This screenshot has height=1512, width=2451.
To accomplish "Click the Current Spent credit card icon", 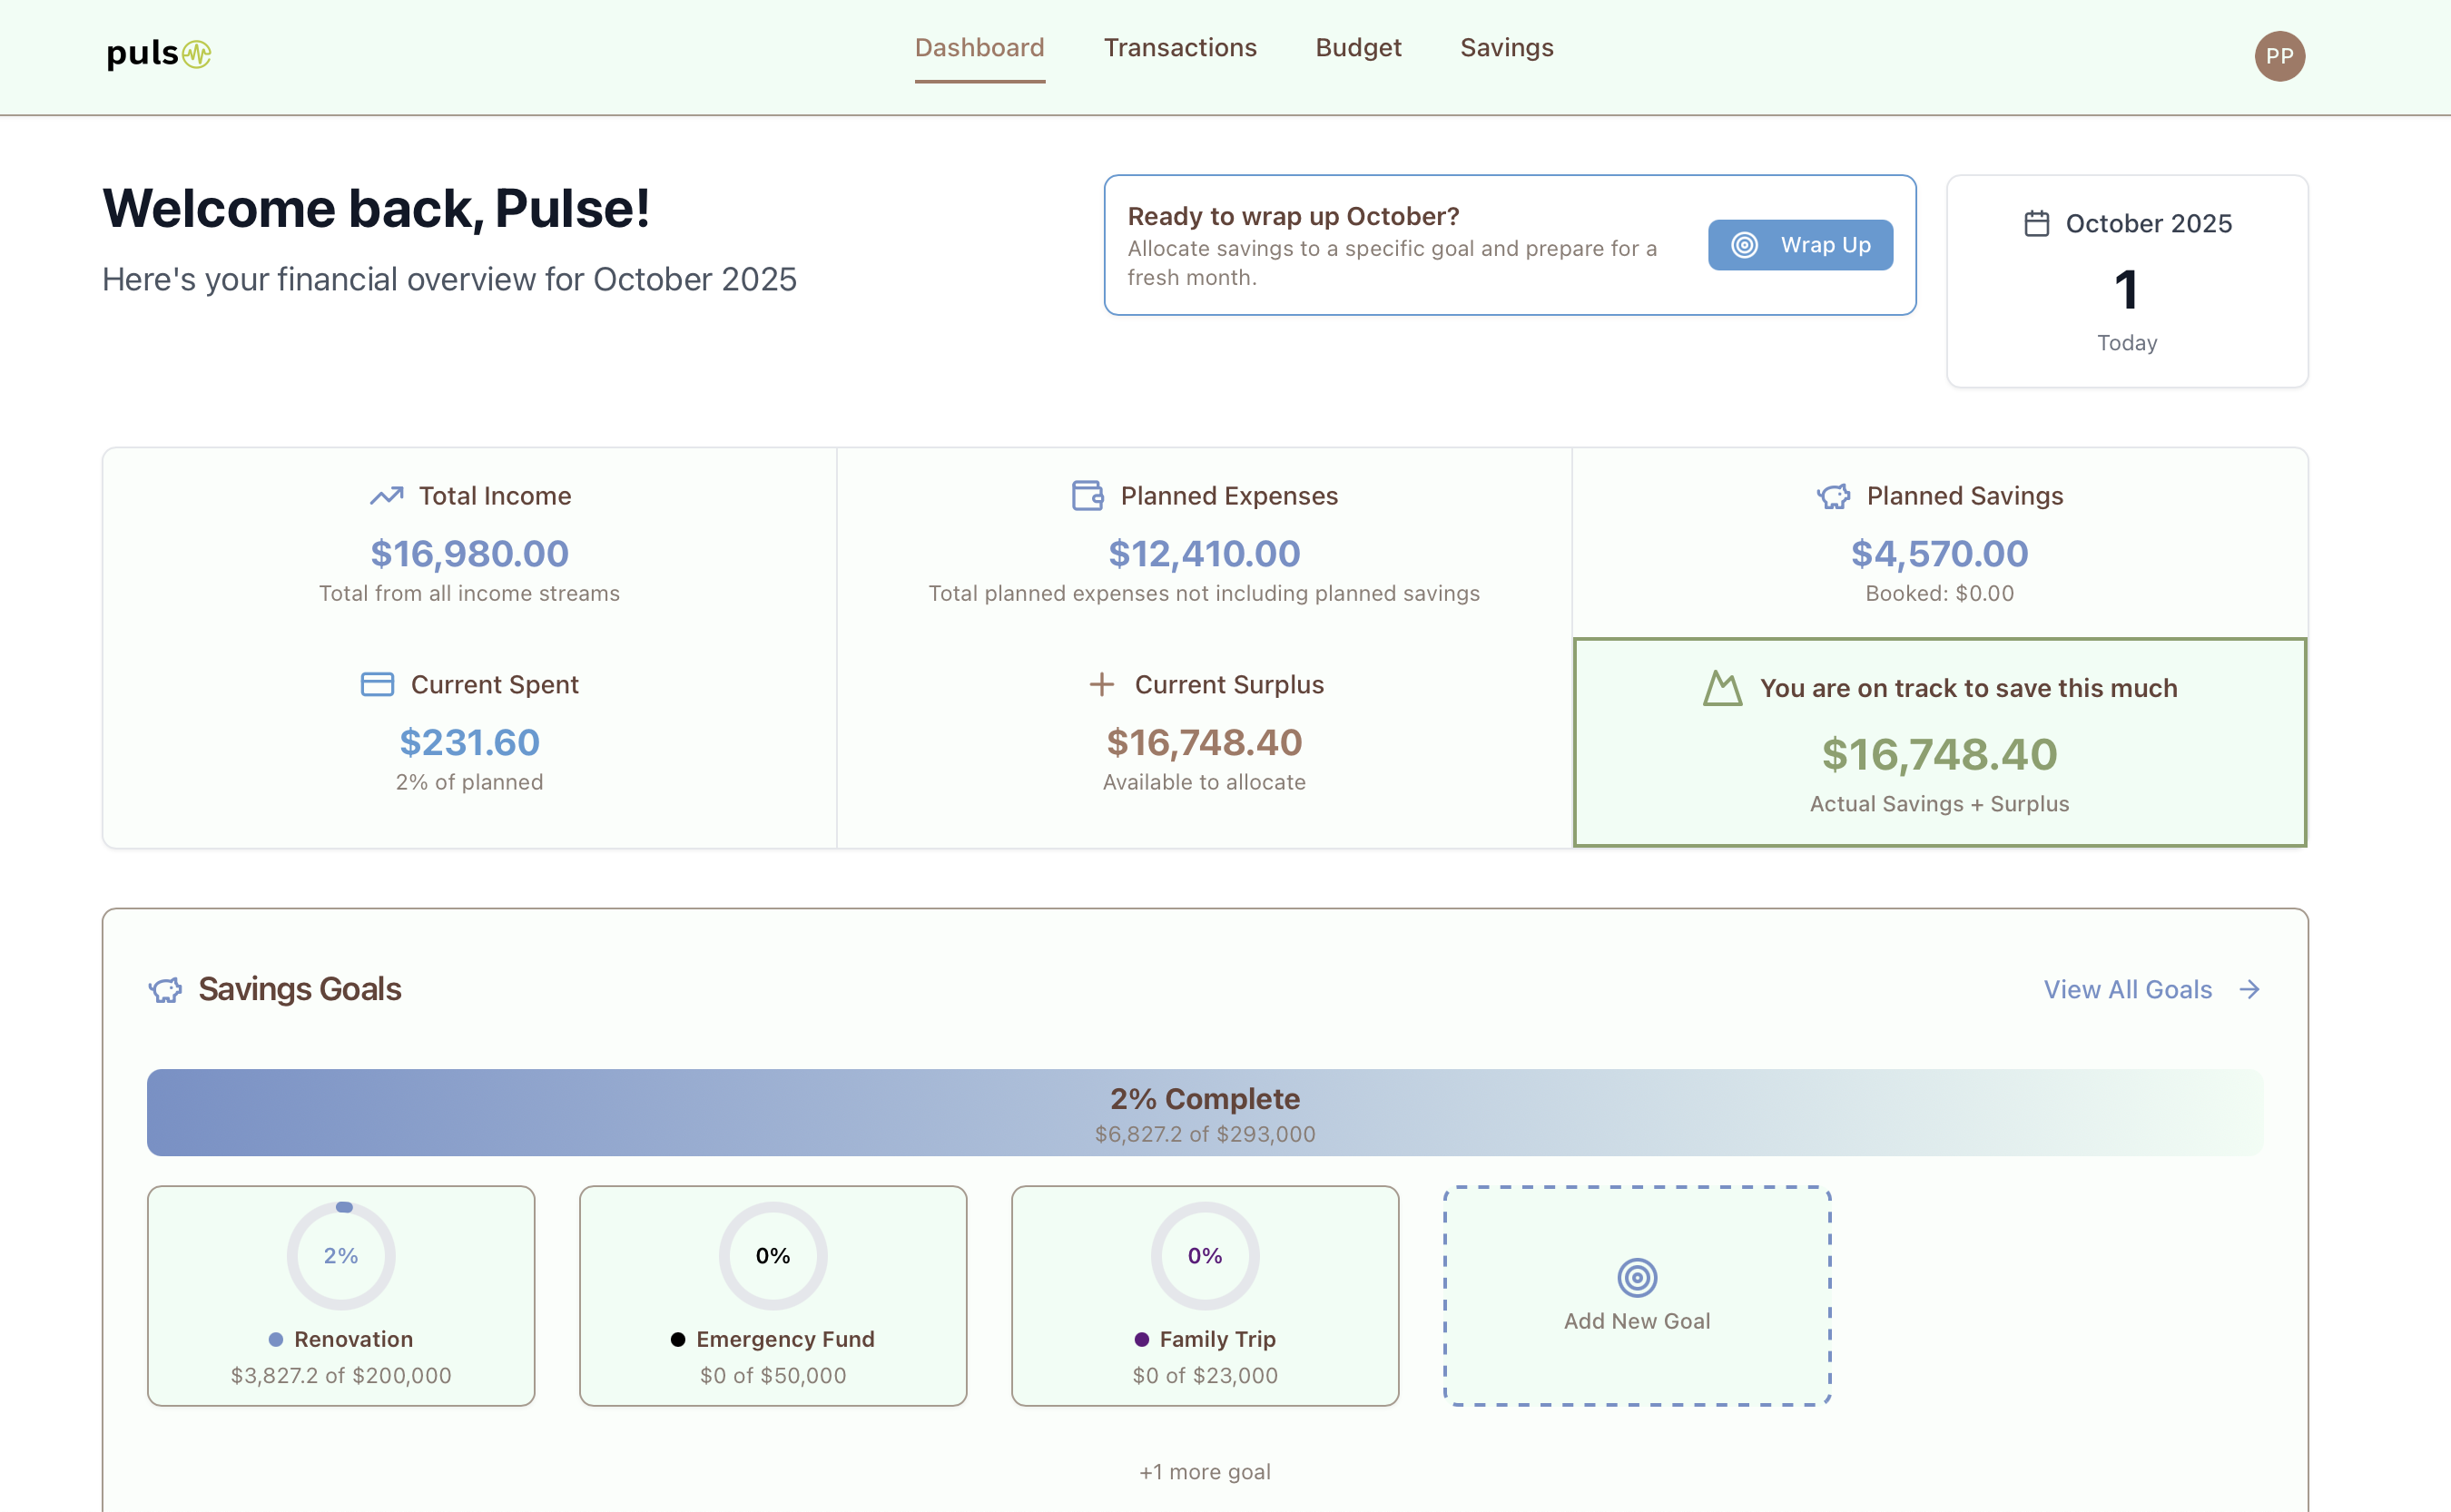I will 377,685.
